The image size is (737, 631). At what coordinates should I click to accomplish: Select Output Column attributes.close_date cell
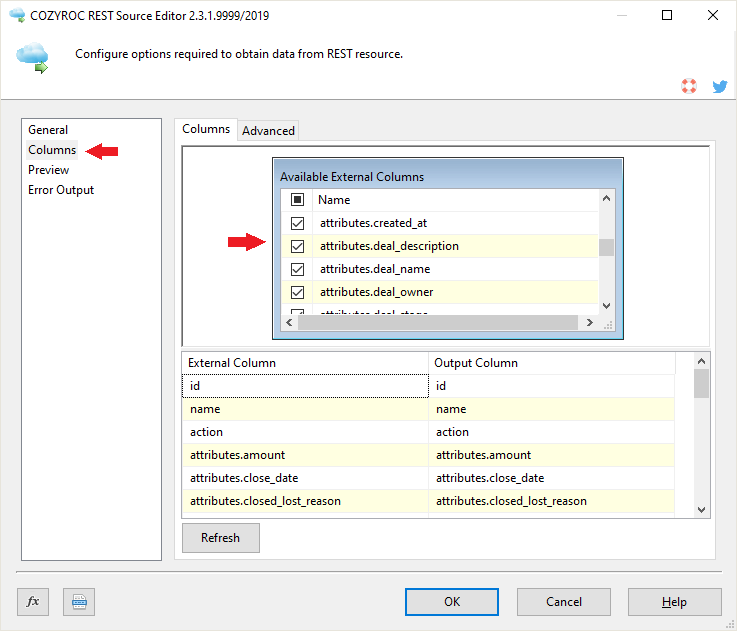(x=551, y=478)
